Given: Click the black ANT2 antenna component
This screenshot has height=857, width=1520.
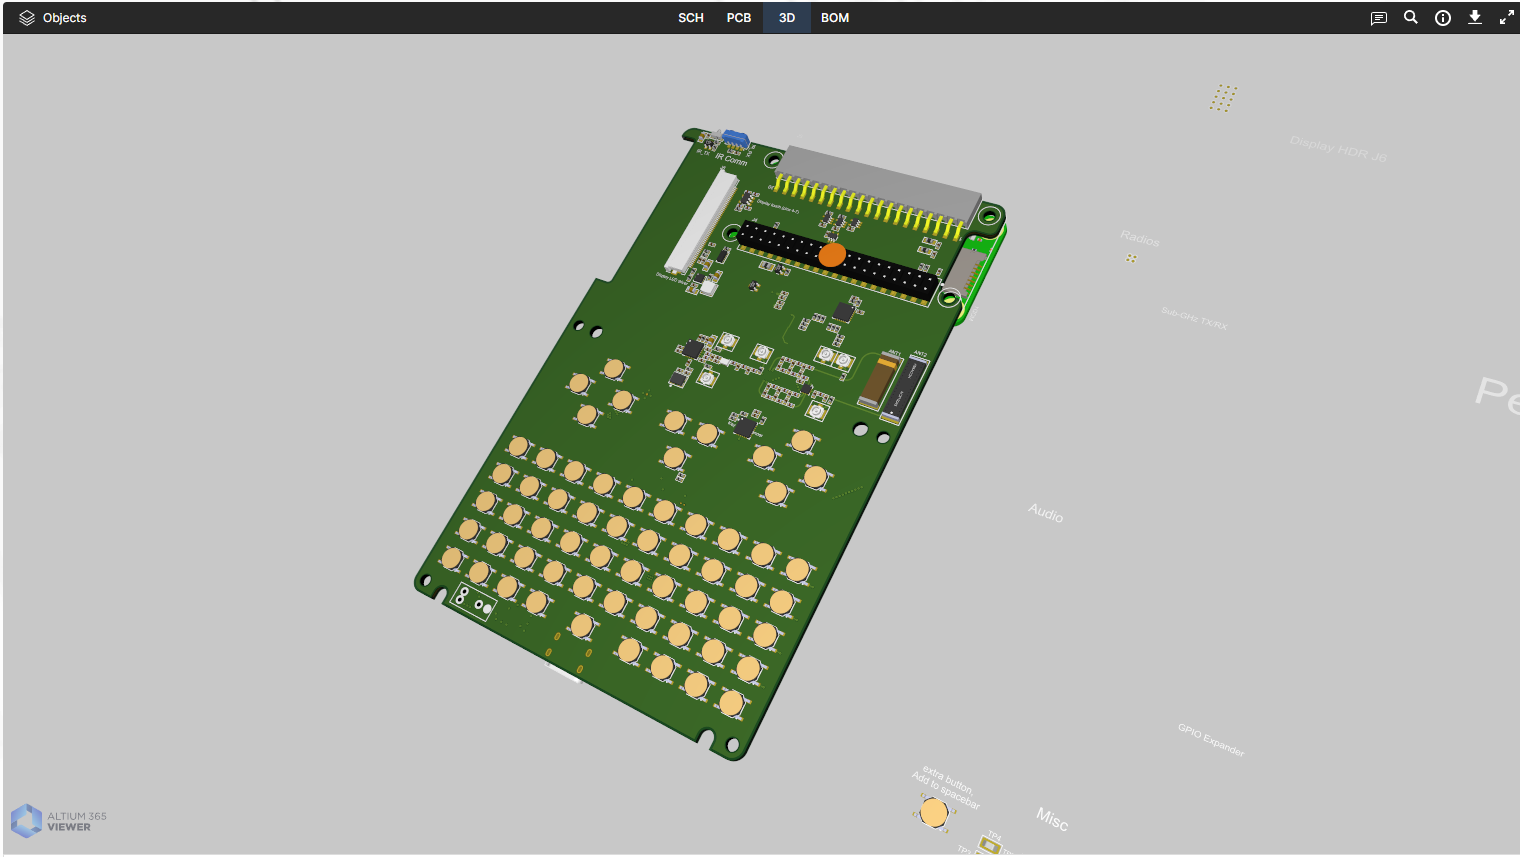Looking at the screenshot, I should (906, 386).
